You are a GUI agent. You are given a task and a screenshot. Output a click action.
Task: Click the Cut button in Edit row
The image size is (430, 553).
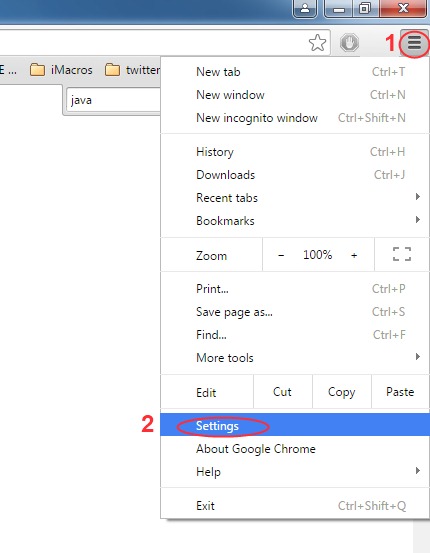coord(283,392)
